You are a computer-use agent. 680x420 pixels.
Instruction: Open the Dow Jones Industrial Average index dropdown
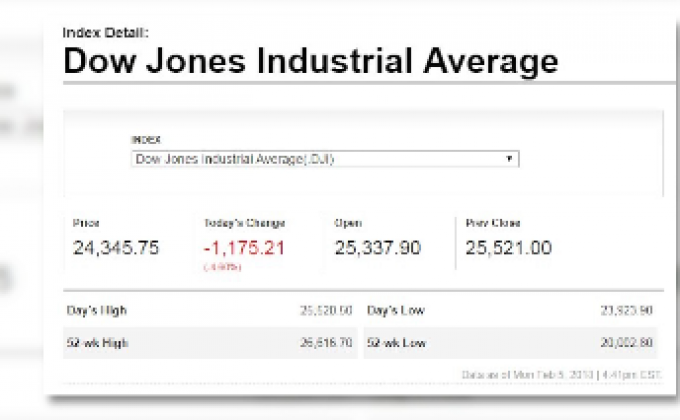(x=324, y=158)
